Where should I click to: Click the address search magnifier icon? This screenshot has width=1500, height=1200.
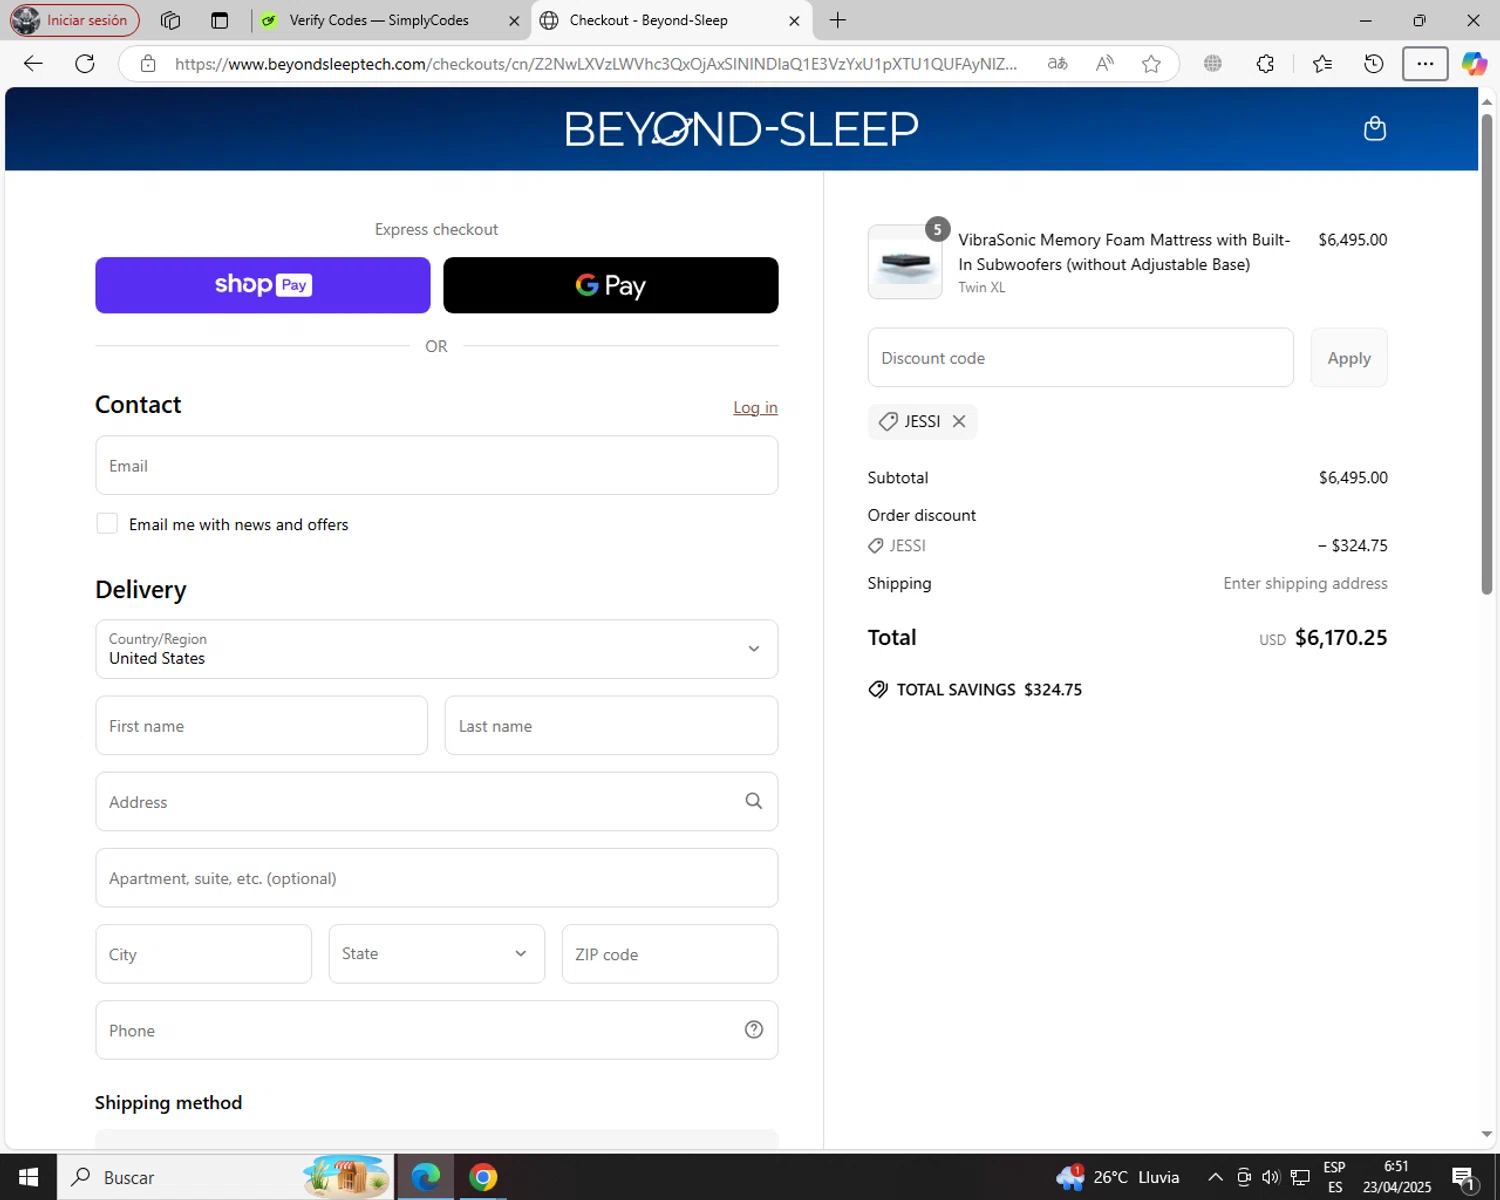point(754,801)
